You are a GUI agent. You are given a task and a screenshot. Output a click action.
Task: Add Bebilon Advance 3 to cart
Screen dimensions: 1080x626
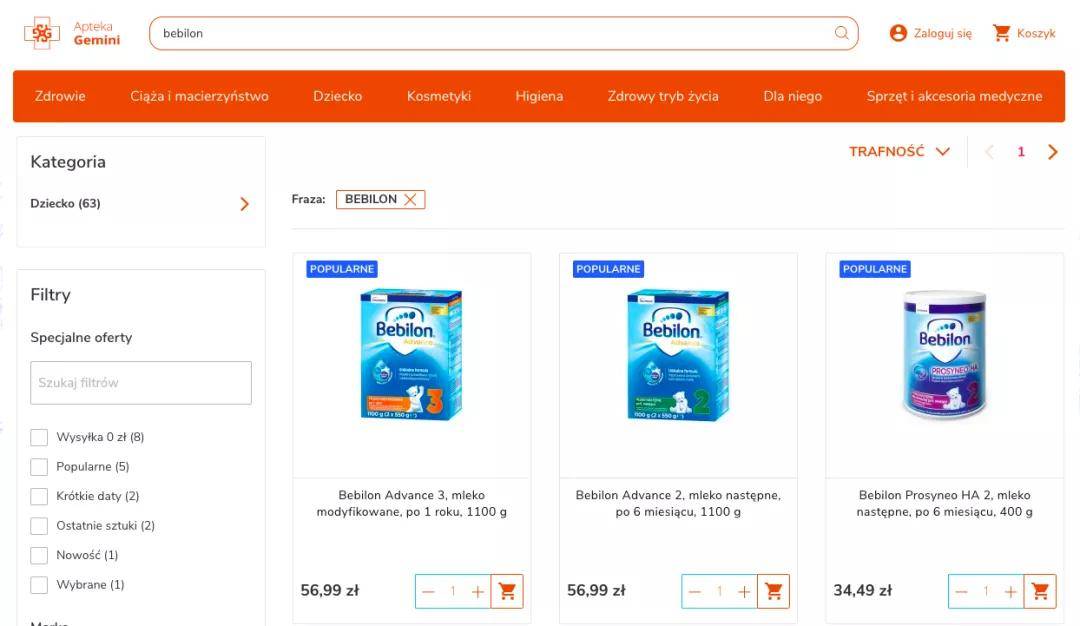507,591
